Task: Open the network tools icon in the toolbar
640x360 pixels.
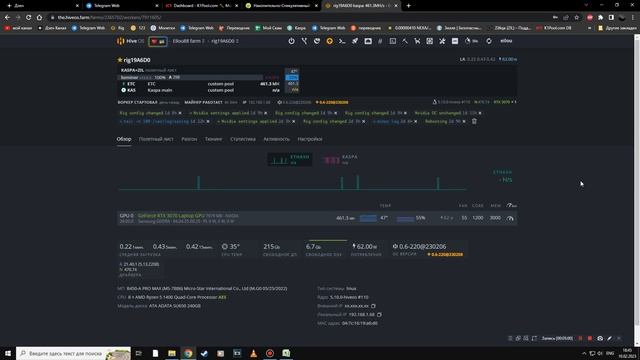Action: coord(304,41)
